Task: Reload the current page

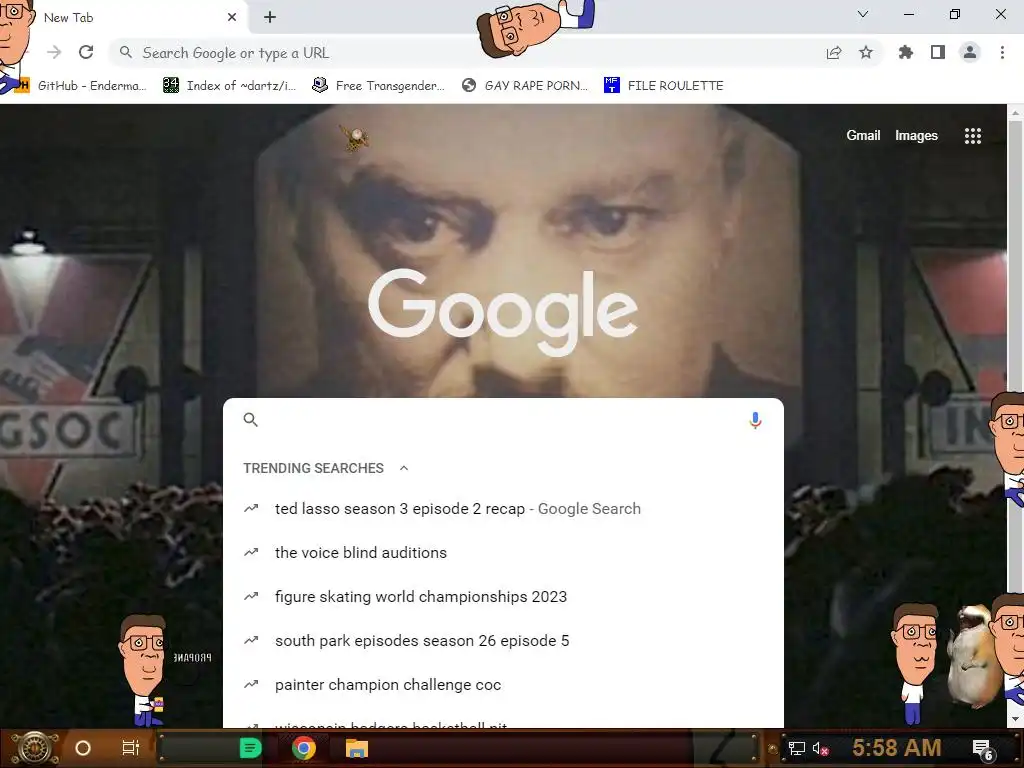Action: click(x=86, y=52)
